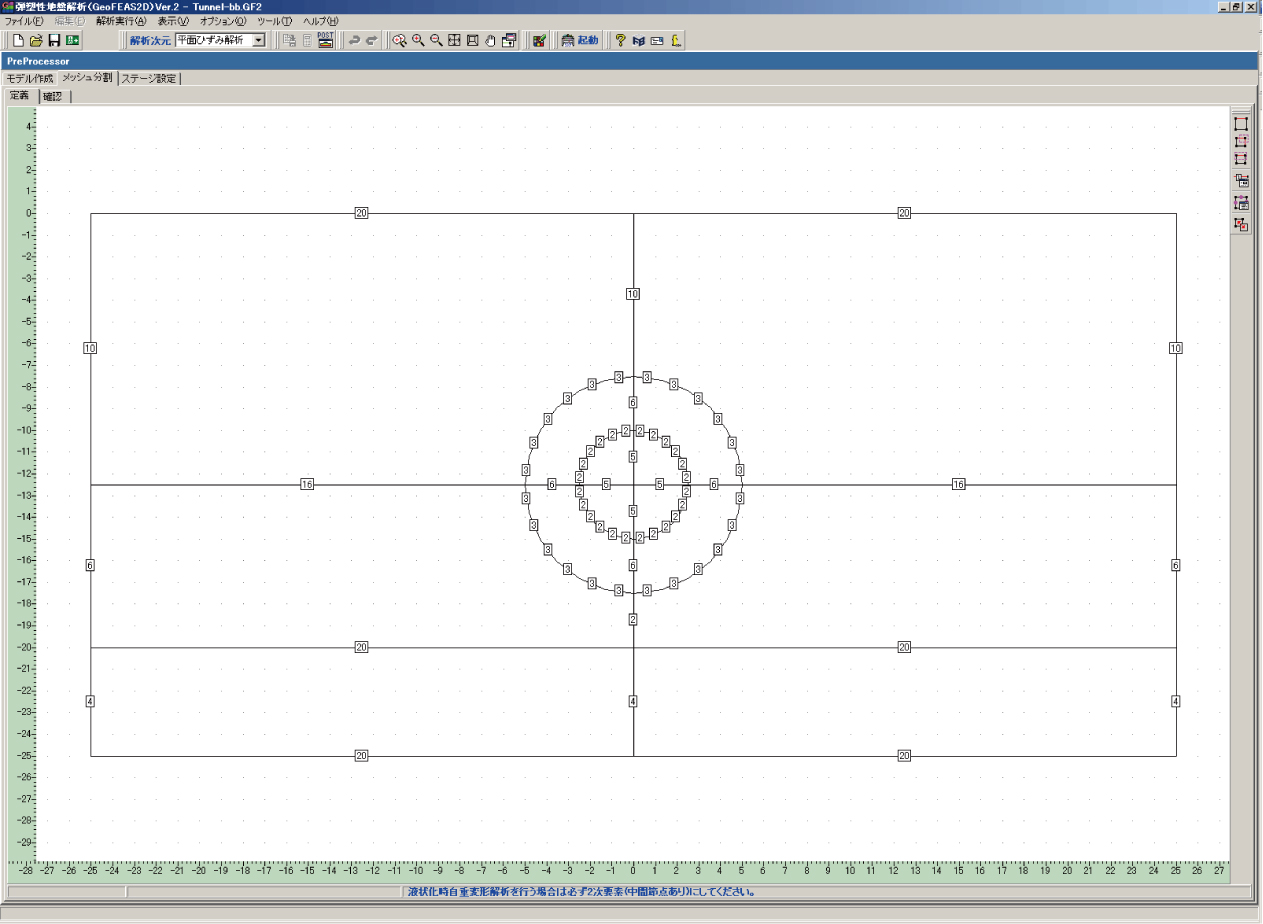Click the yellow question mark help icon

pos(620,41)
